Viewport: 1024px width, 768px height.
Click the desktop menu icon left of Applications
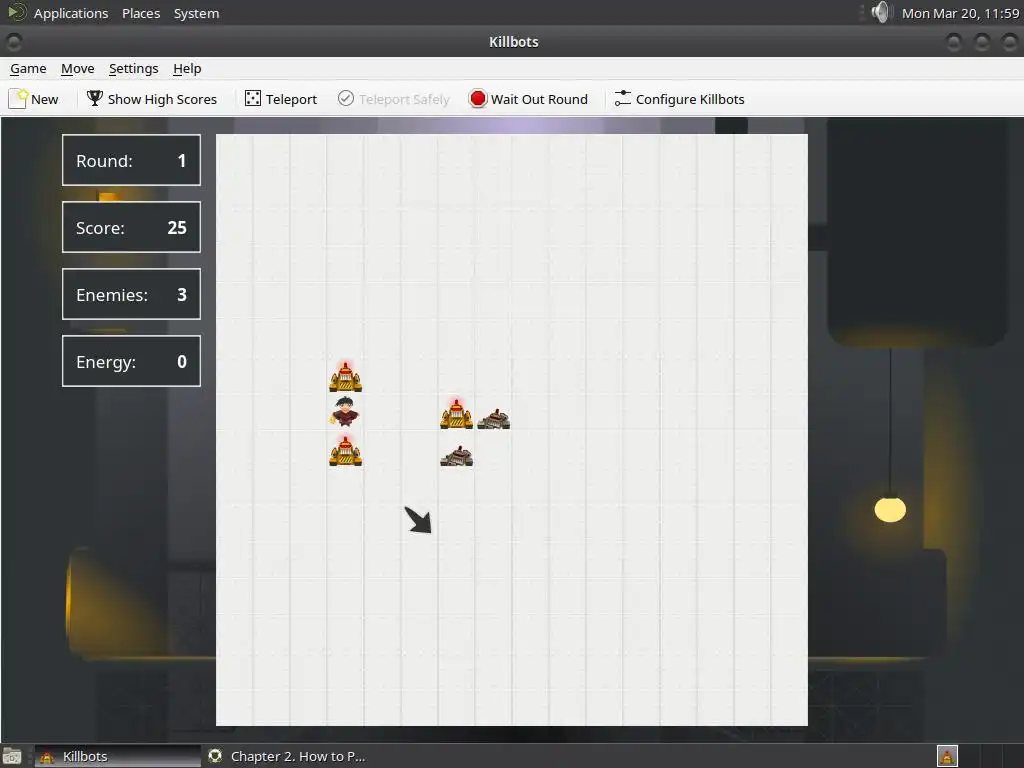point(16,12)
